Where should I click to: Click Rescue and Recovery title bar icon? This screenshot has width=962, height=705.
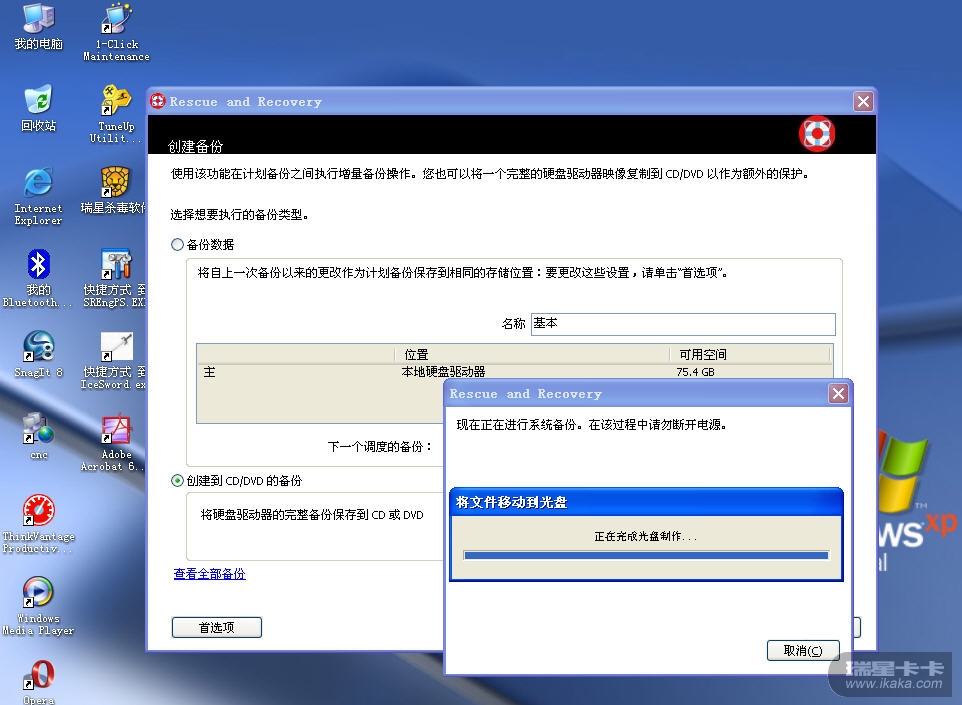click(158, 101)
